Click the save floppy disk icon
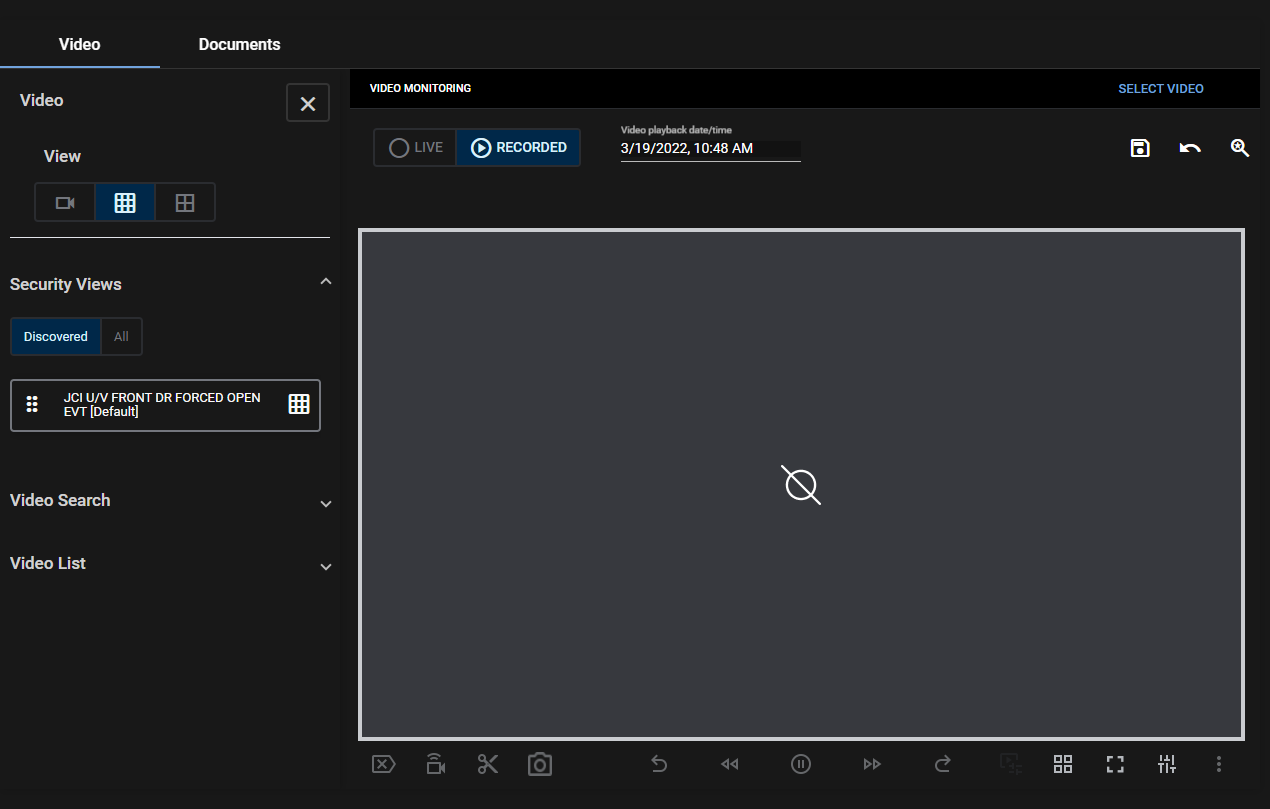 [1140, 148]
